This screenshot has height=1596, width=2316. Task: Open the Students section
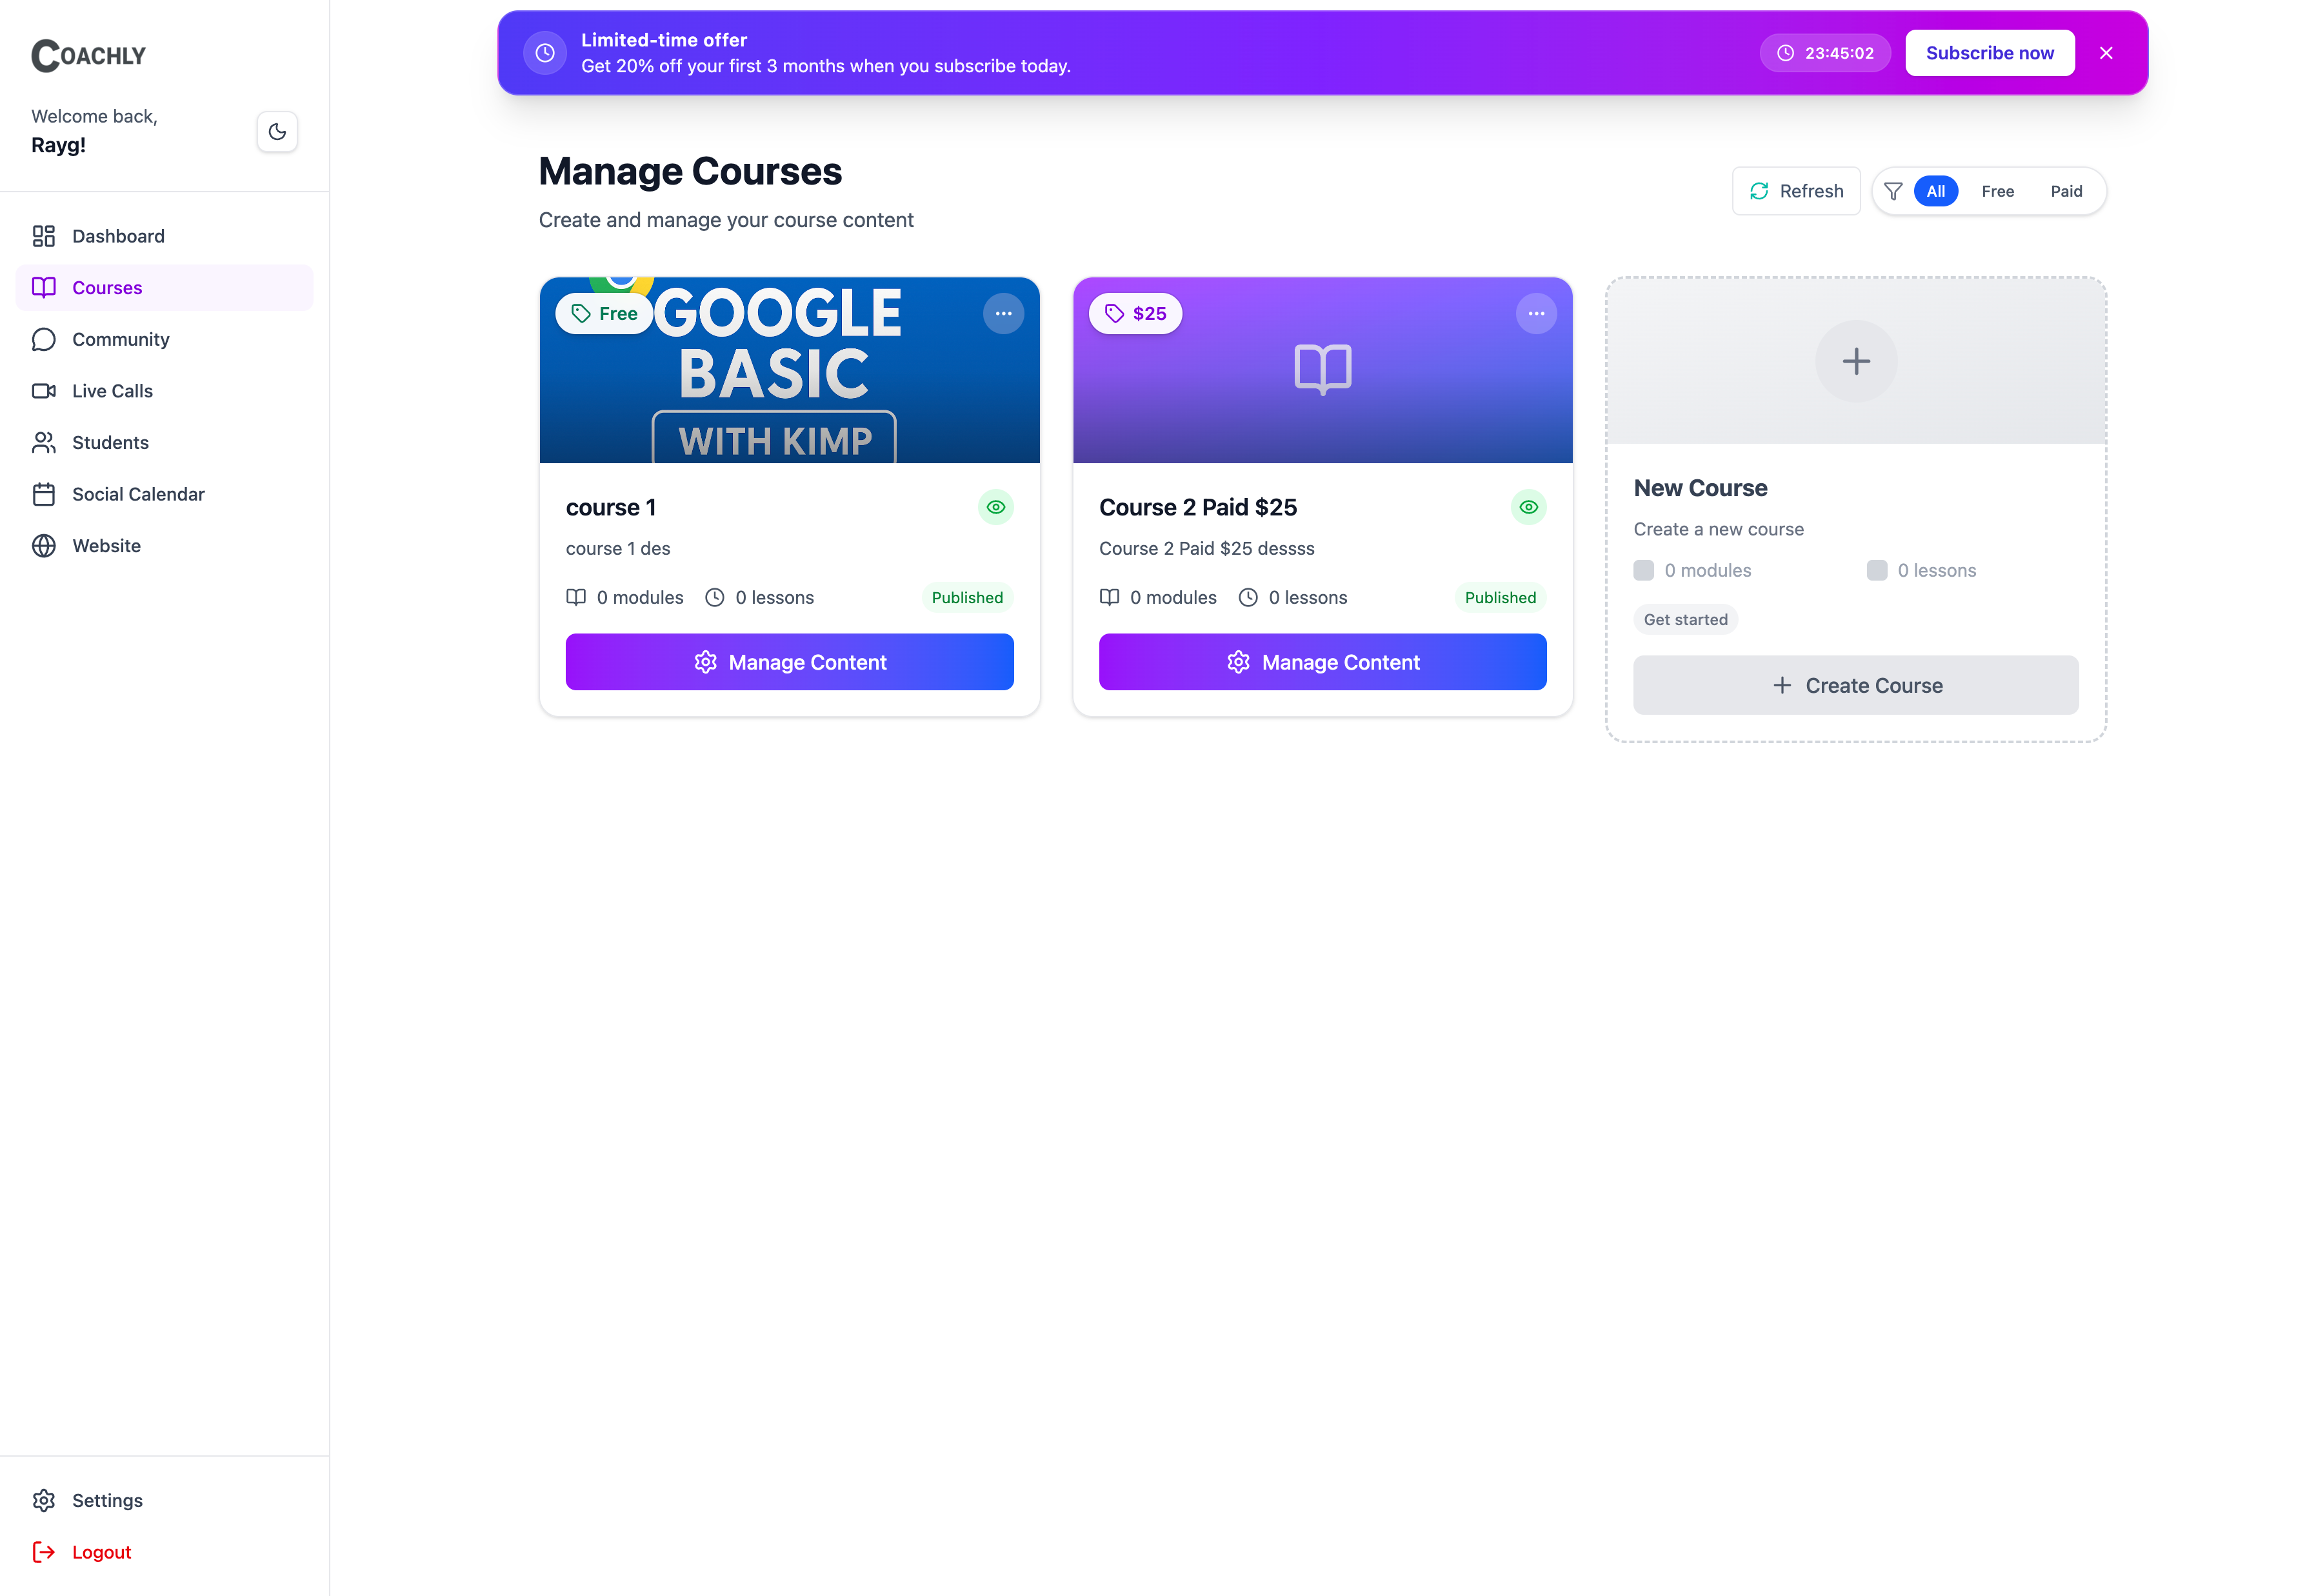110,442
